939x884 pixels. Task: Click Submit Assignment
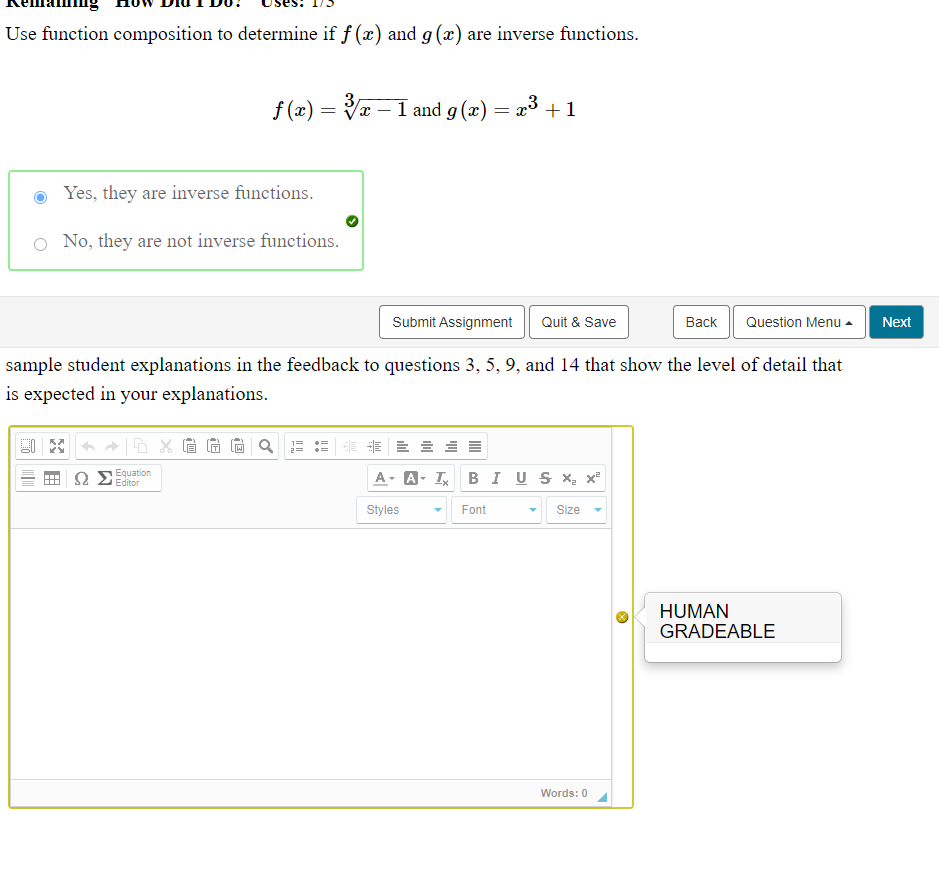click(x=452, y=322)
